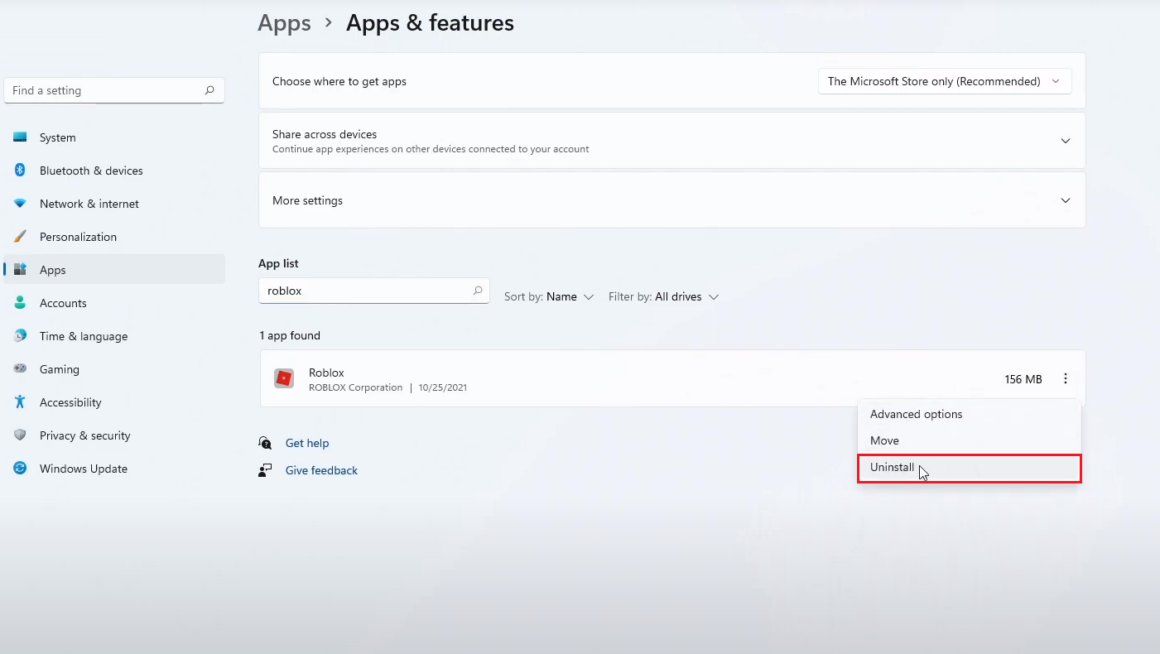Open Filter by All drives dropdown
Screen dimensions: 1160x654
(663, 297)
